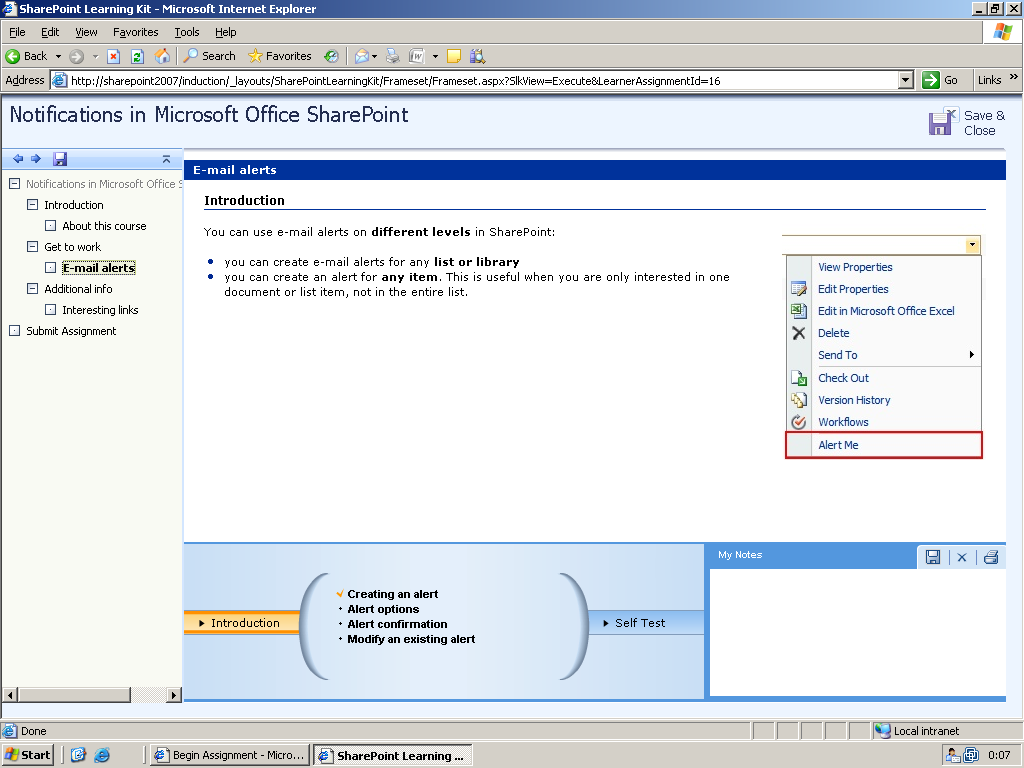Expand the Links toolbar chevron
This screenshot has height=768, width=1024.
1014,77
